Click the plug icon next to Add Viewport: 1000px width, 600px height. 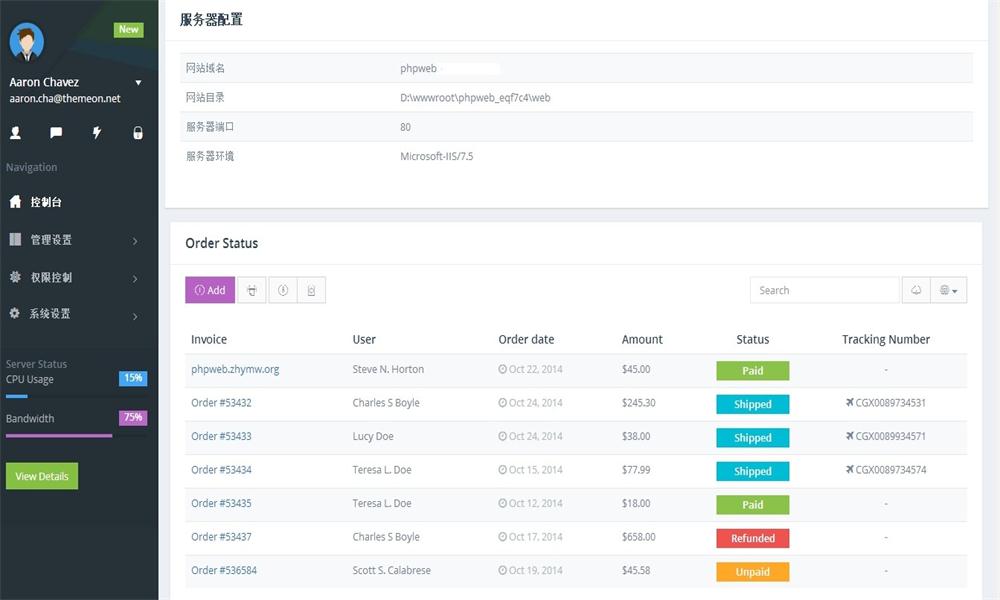click(x=252, y=290)
